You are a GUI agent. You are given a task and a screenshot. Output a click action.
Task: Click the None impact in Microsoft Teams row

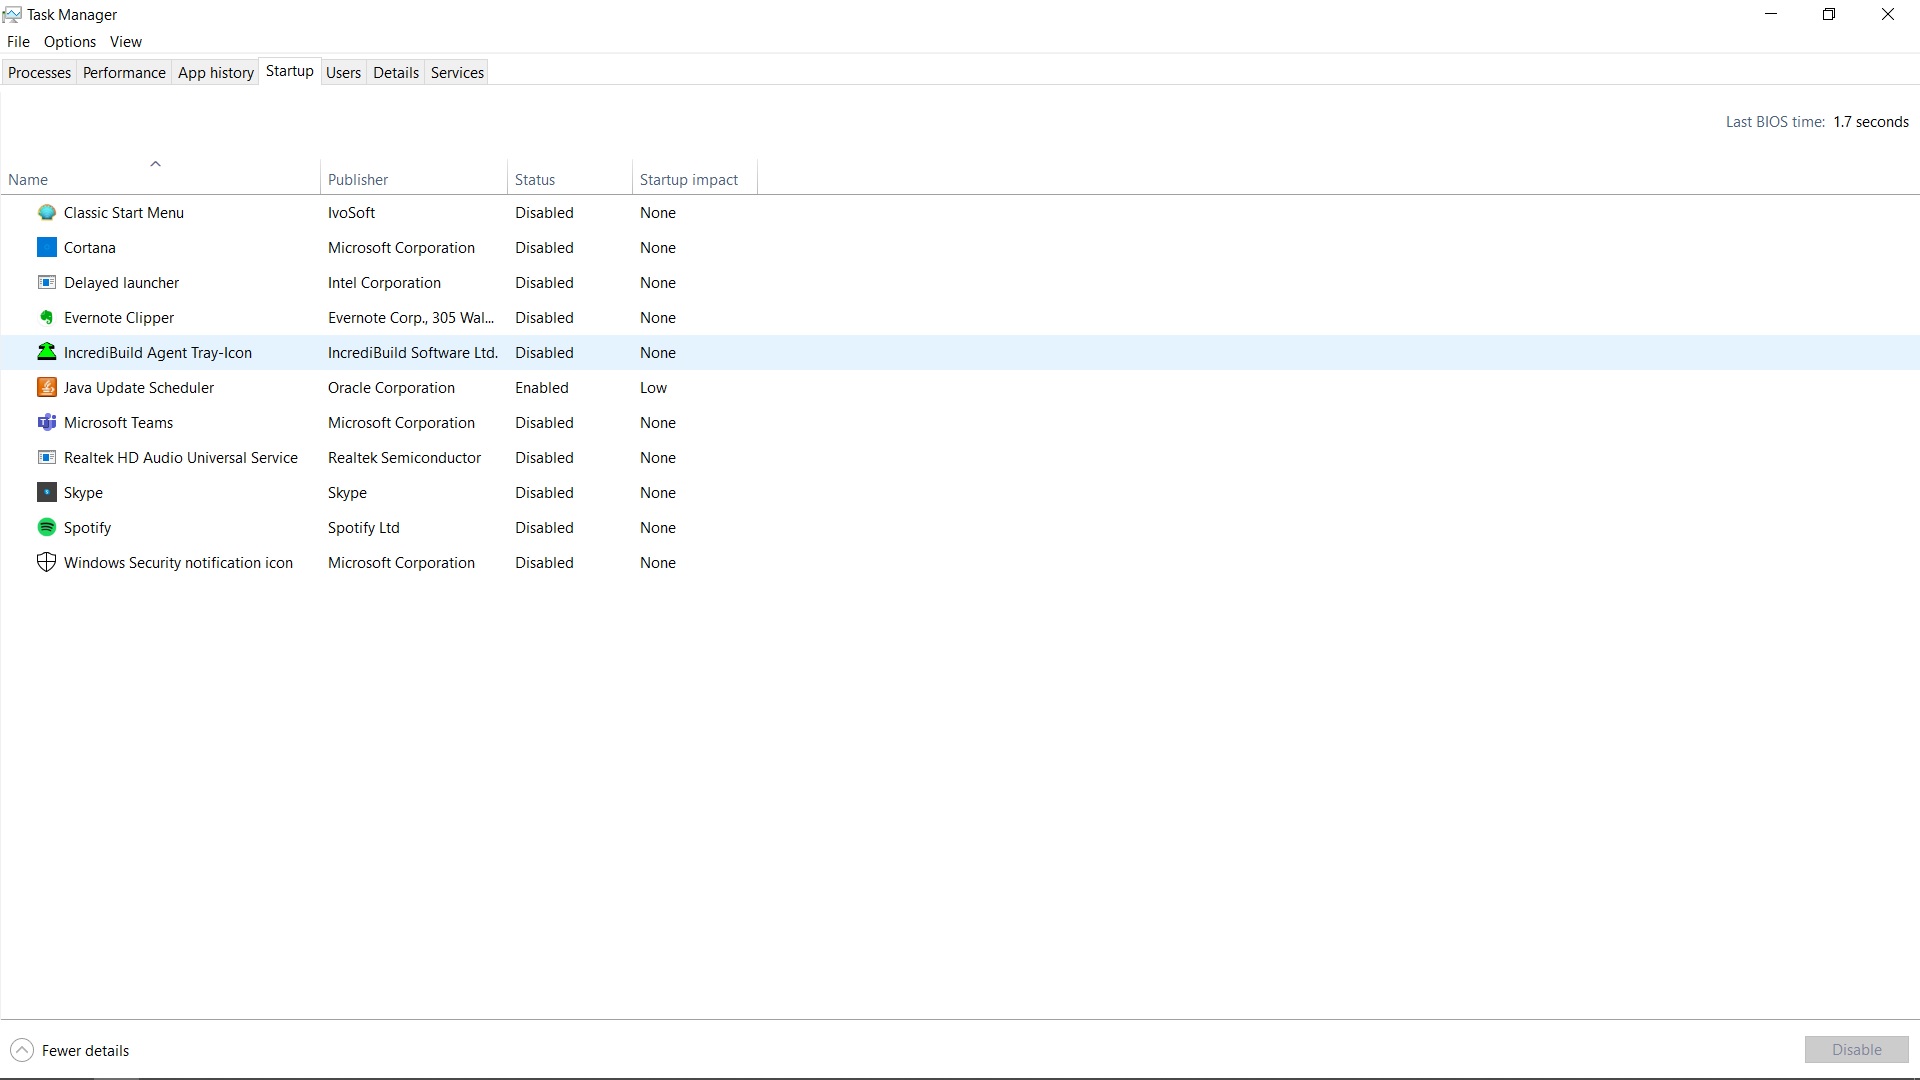[658, 422]
